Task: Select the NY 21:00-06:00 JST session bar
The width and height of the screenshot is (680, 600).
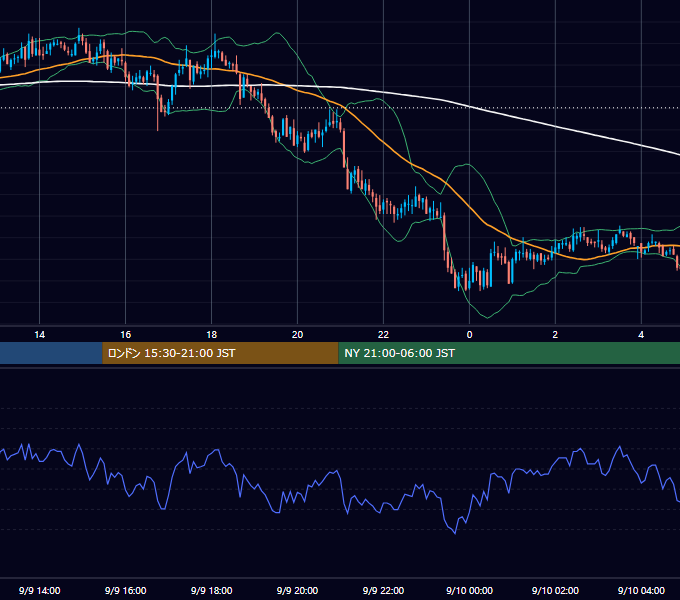Action: click(x=509, y=353)
